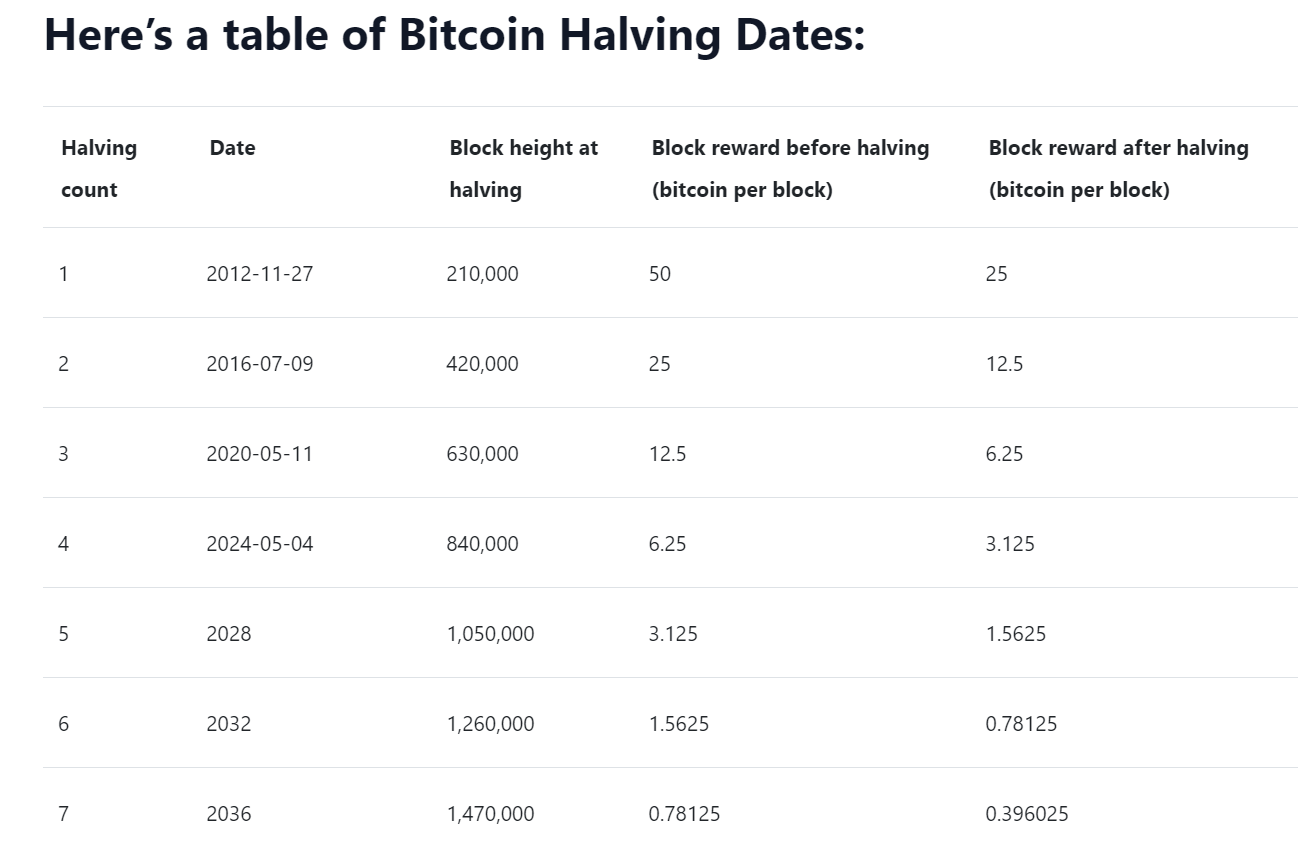The image size is (1313, 859).
Task: Click the 630,000 block height cell
Action: (x=482, y=453)
